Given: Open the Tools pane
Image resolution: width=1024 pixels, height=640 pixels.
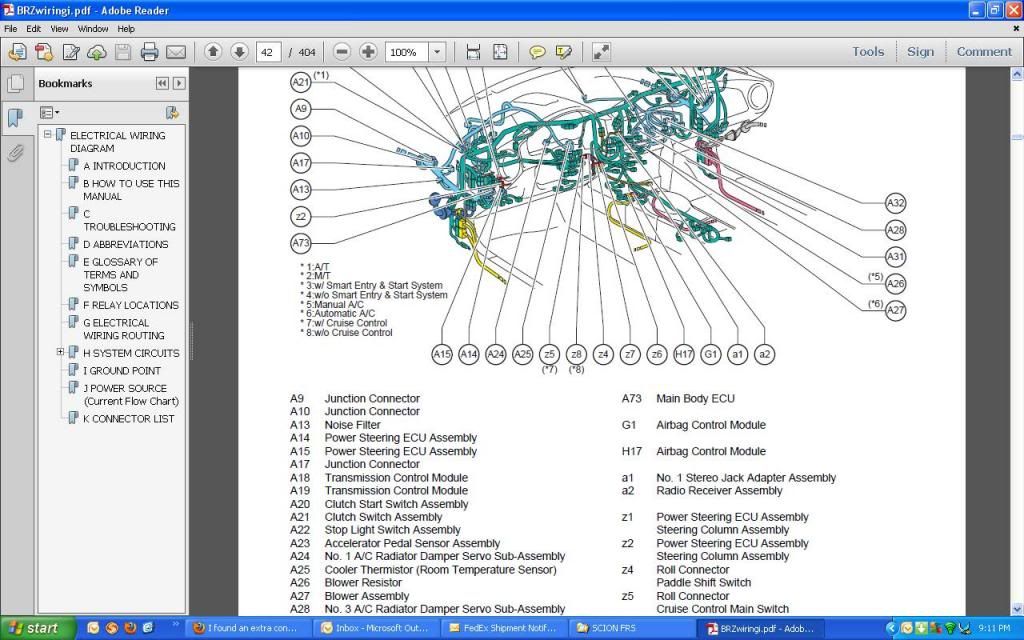Looking at the screenshot, I should pos(867,52).
